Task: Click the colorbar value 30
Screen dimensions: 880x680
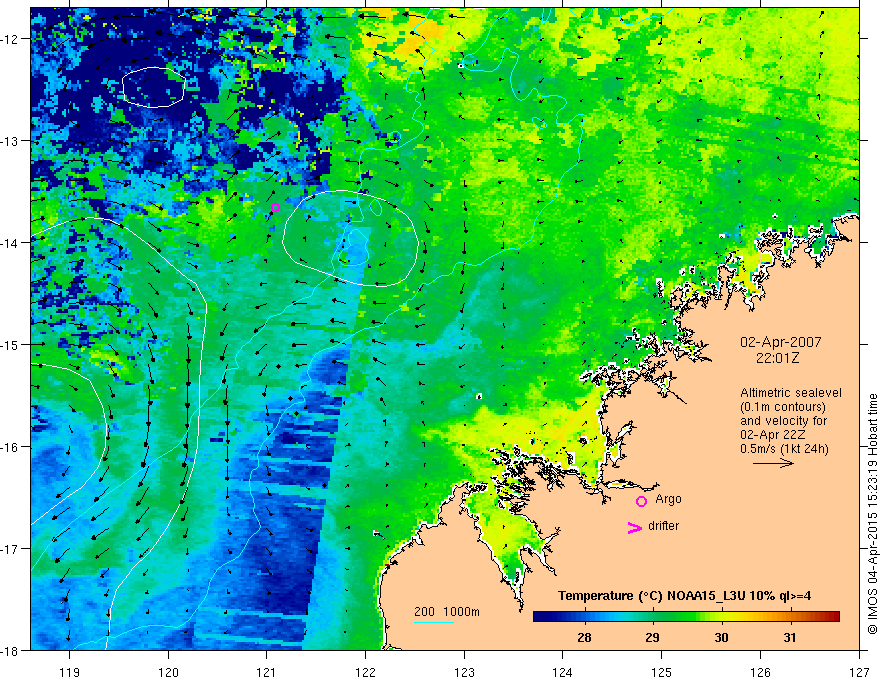Action: (x=721, y=637)
